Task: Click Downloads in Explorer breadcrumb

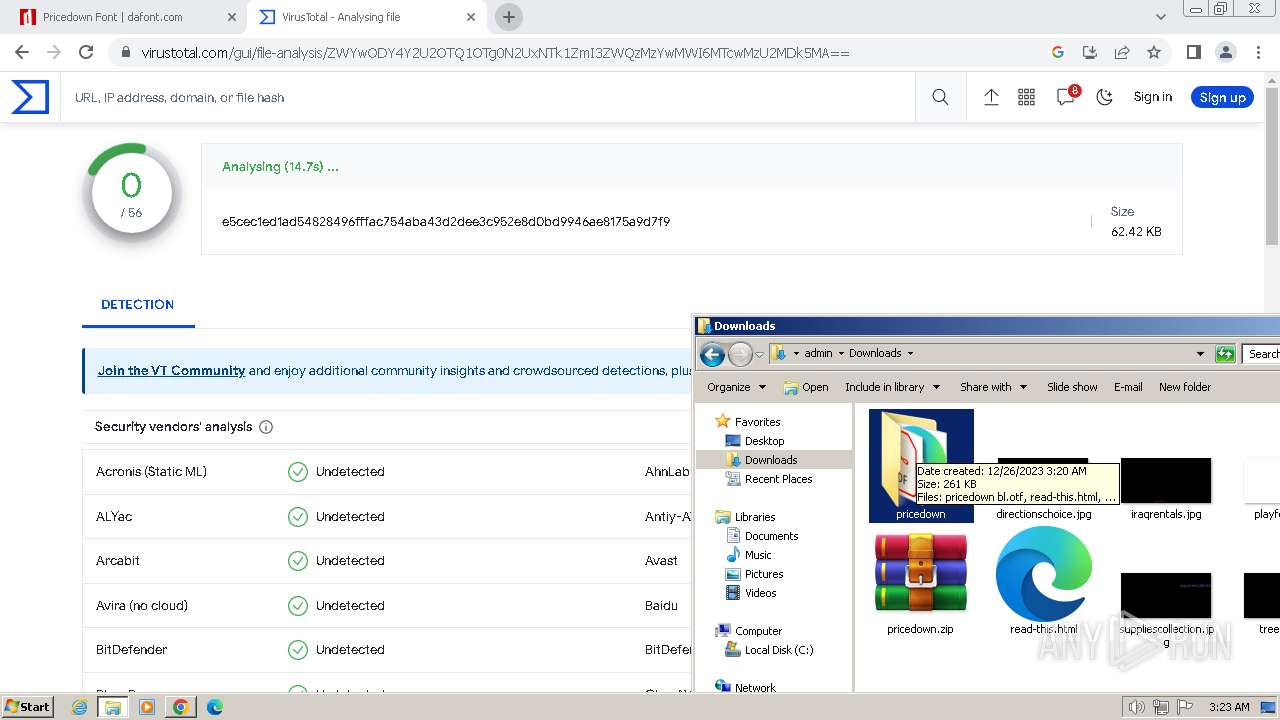Action: (875, 353)
